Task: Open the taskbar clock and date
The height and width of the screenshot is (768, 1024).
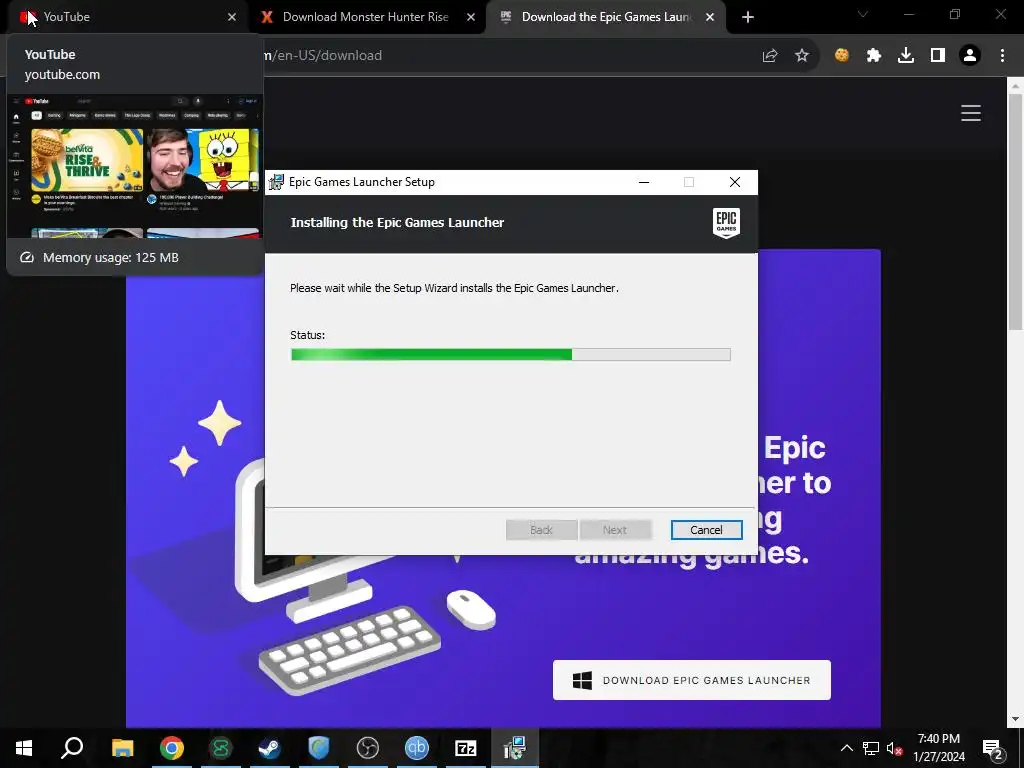Action: click(x=938, y=748)
